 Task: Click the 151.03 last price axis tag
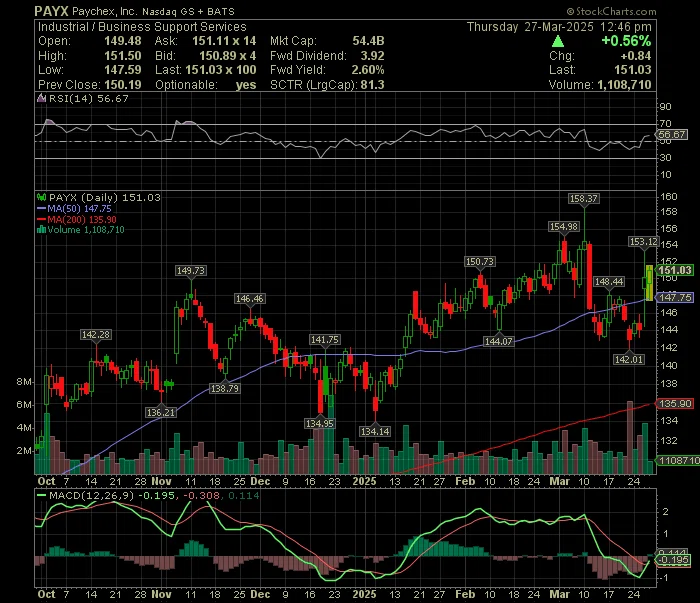pos(675,270)
